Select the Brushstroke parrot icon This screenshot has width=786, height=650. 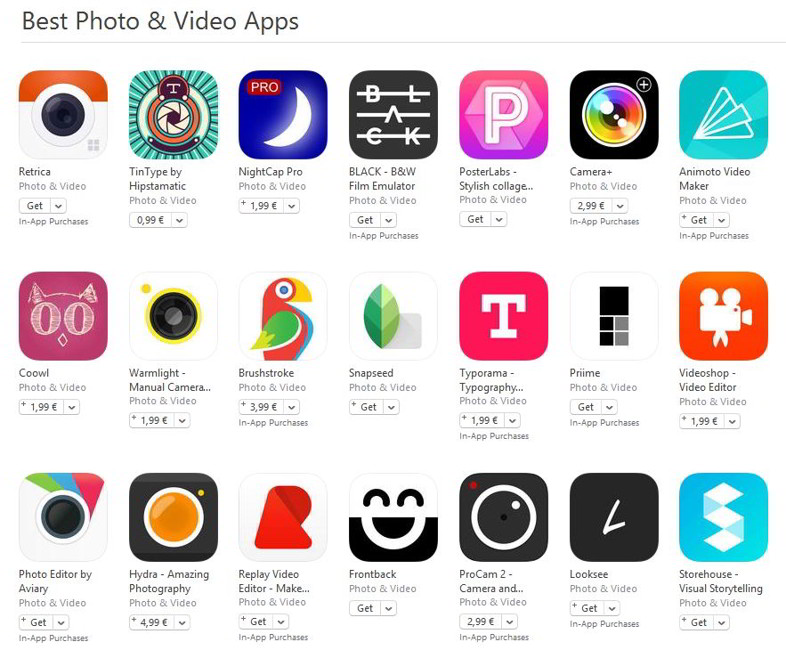tap(283, 316)
